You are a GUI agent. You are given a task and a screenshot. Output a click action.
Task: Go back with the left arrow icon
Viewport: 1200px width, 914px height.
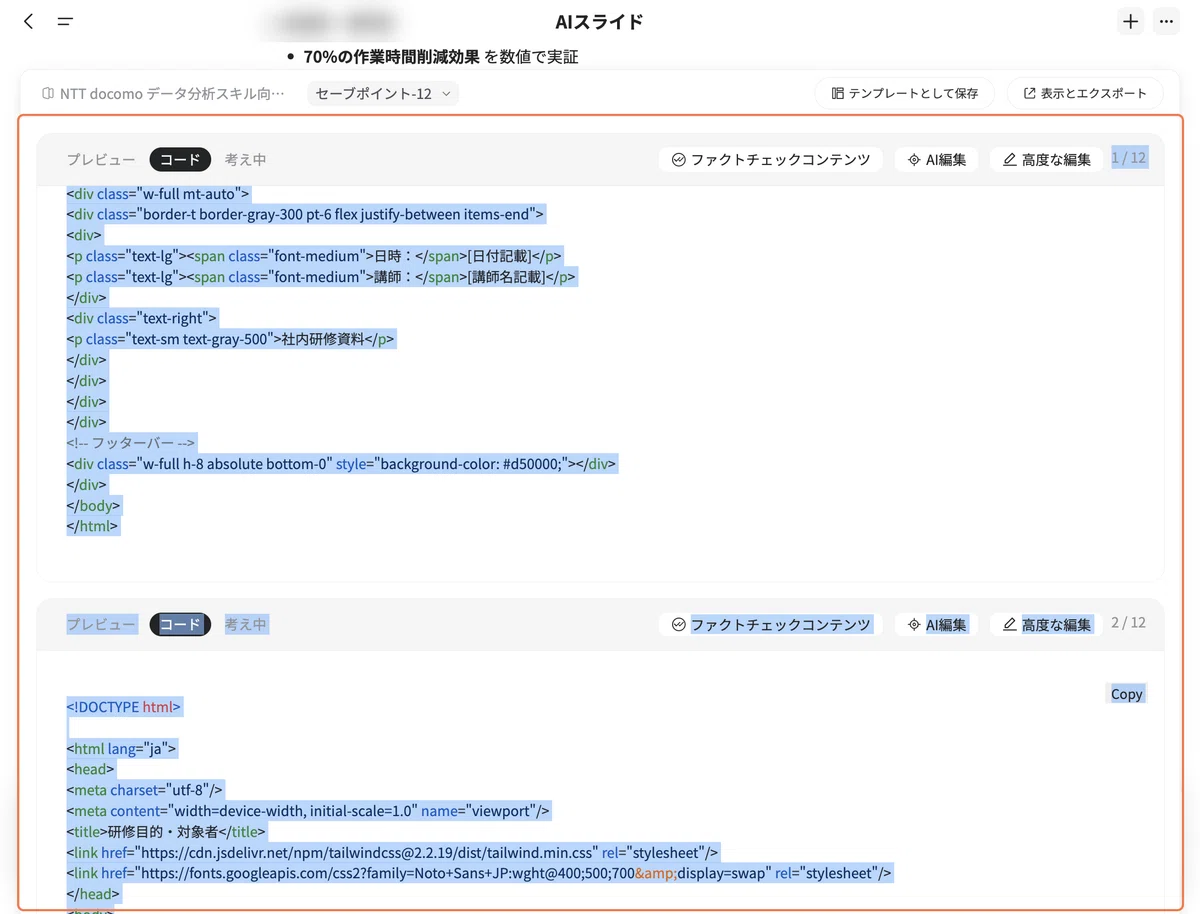29,21
